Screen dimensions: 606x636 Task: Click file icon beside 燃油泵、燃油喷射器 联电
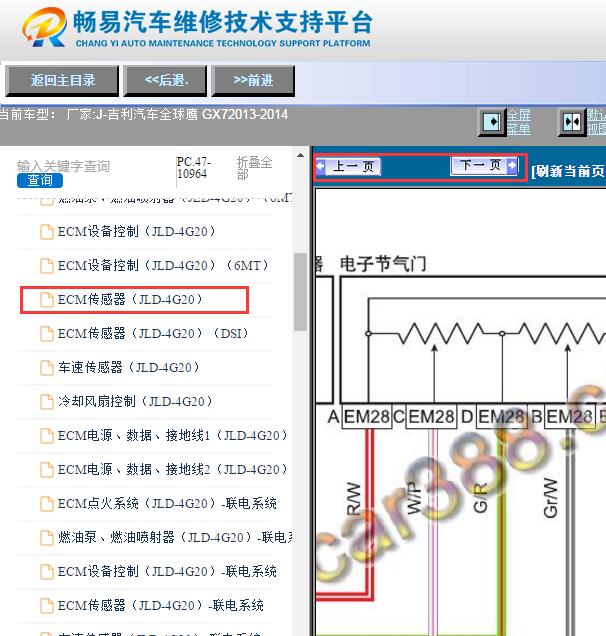(47, 538)
